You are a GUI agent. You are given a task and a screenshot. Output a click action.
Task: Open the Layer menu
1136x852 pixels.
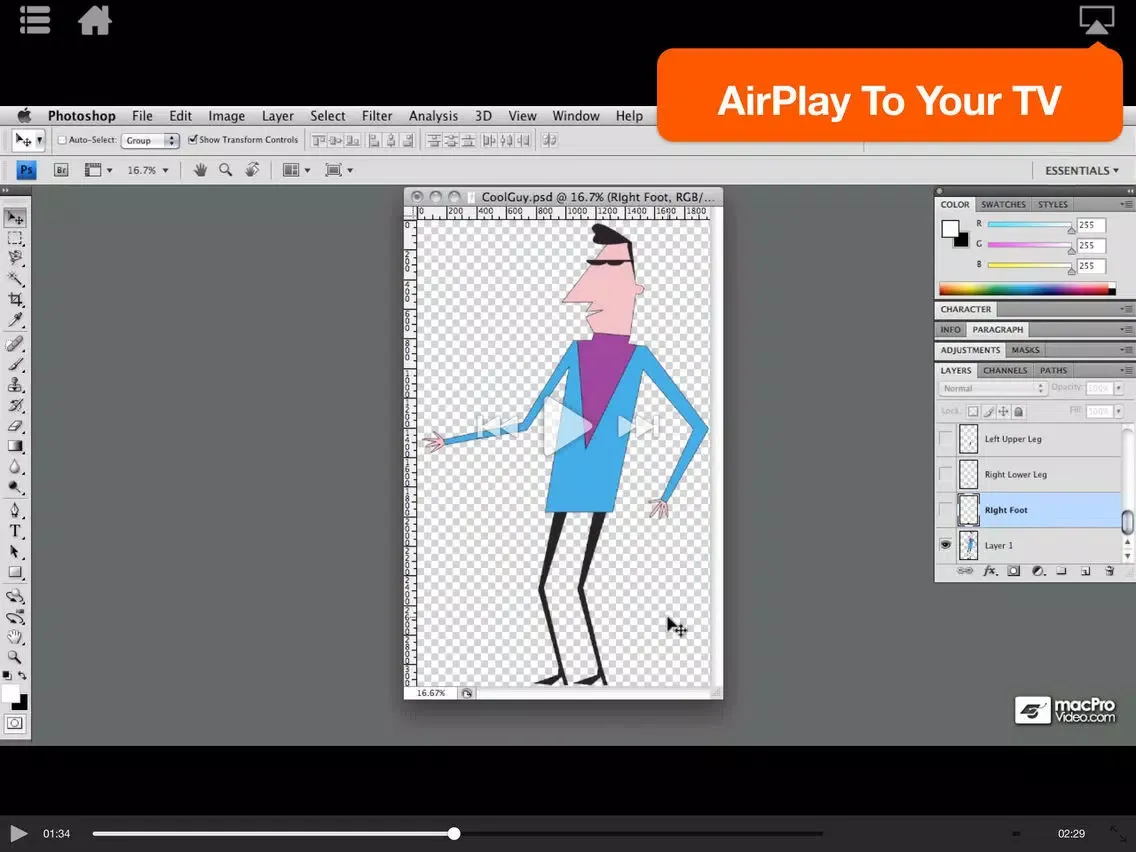277,116
